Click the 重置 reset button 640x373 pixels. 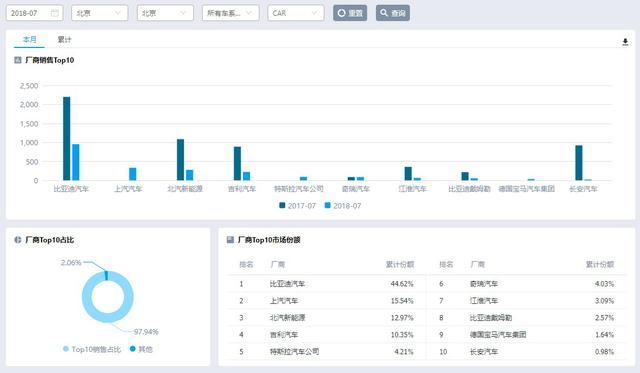350,13
